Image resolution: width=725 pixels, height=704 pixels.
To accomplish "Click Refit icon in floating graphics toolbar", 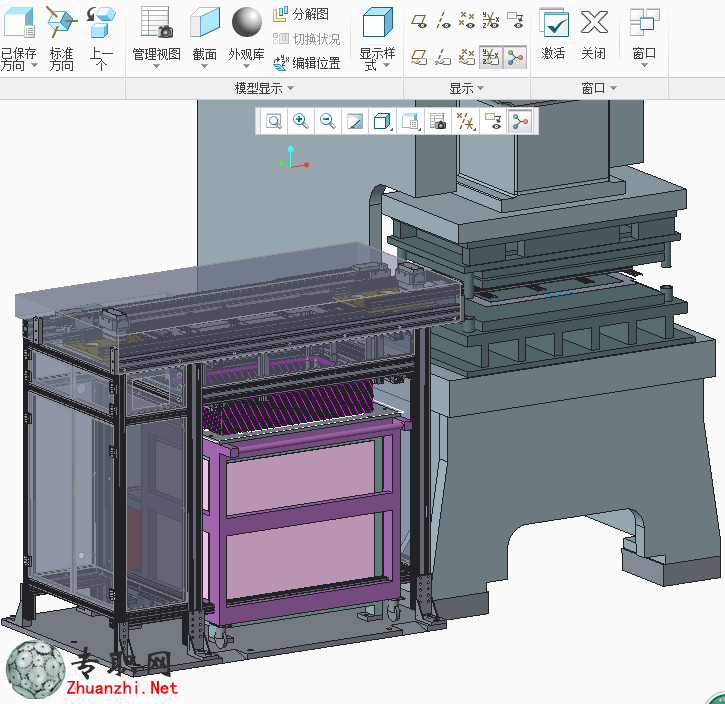I will coord(274,122).
